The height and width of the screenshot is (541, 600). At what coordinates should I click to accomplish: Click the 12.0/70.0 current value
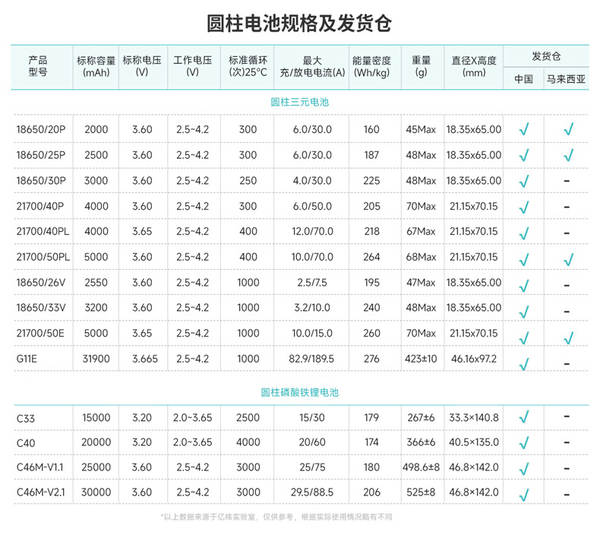[312, 231]
